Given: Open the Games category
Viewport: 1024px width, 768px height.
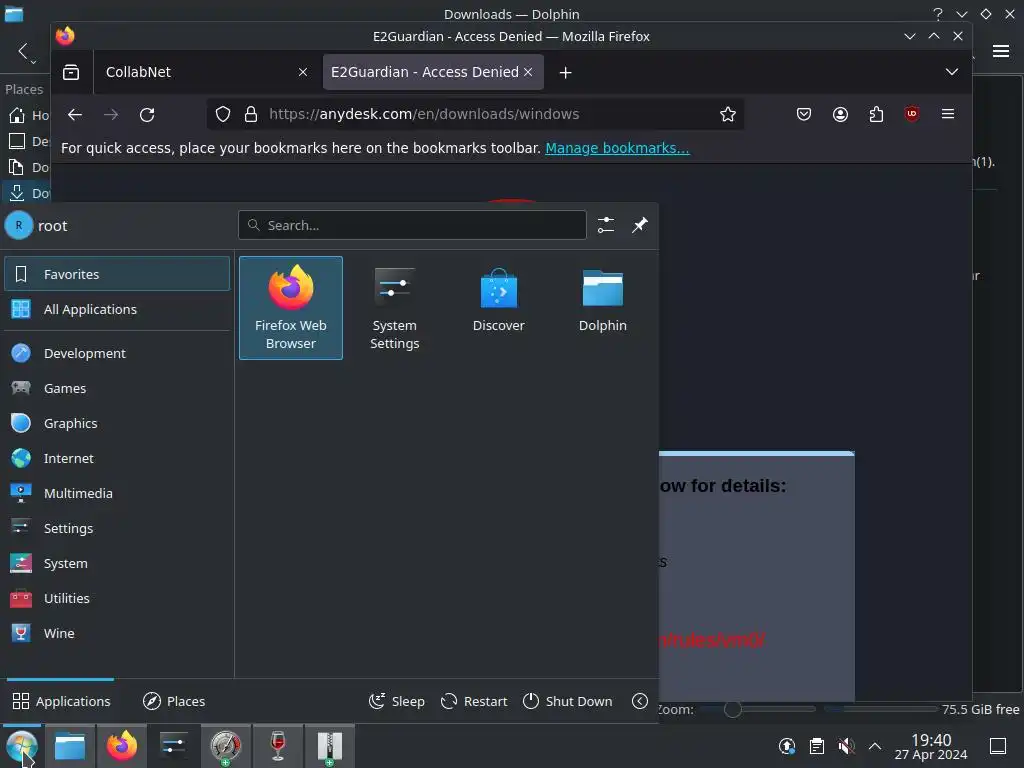Looking at the screenshot, I should click(x=117, y=389).
